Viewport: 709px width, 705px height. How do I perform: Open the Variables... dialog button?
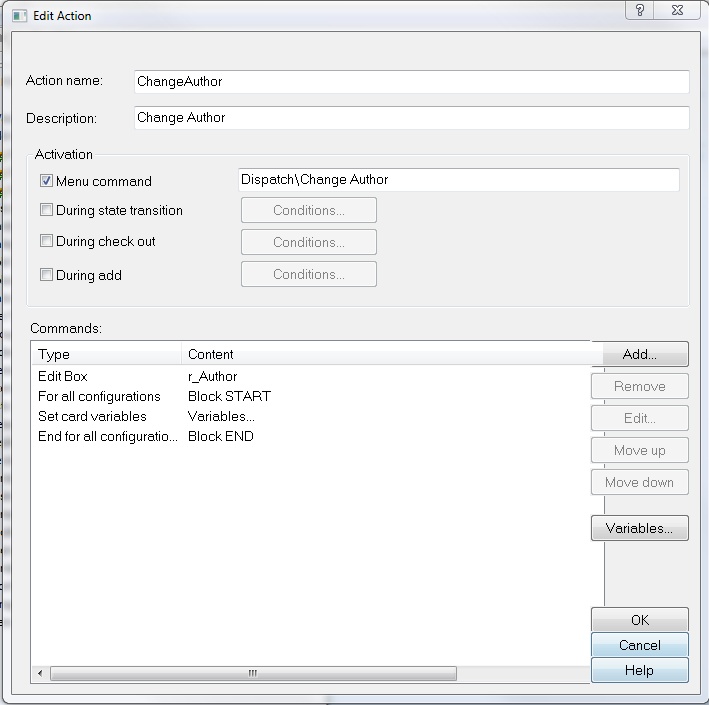[639, 528]
